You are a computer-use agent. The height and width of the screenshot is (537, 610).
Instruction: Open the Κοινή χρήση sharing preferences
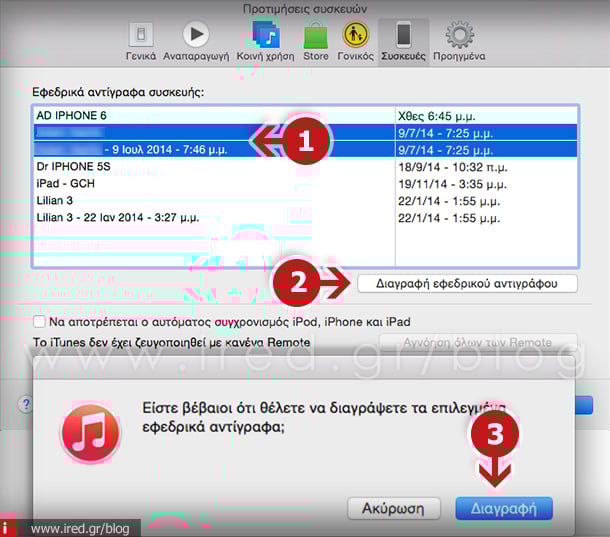pos(265,42)
